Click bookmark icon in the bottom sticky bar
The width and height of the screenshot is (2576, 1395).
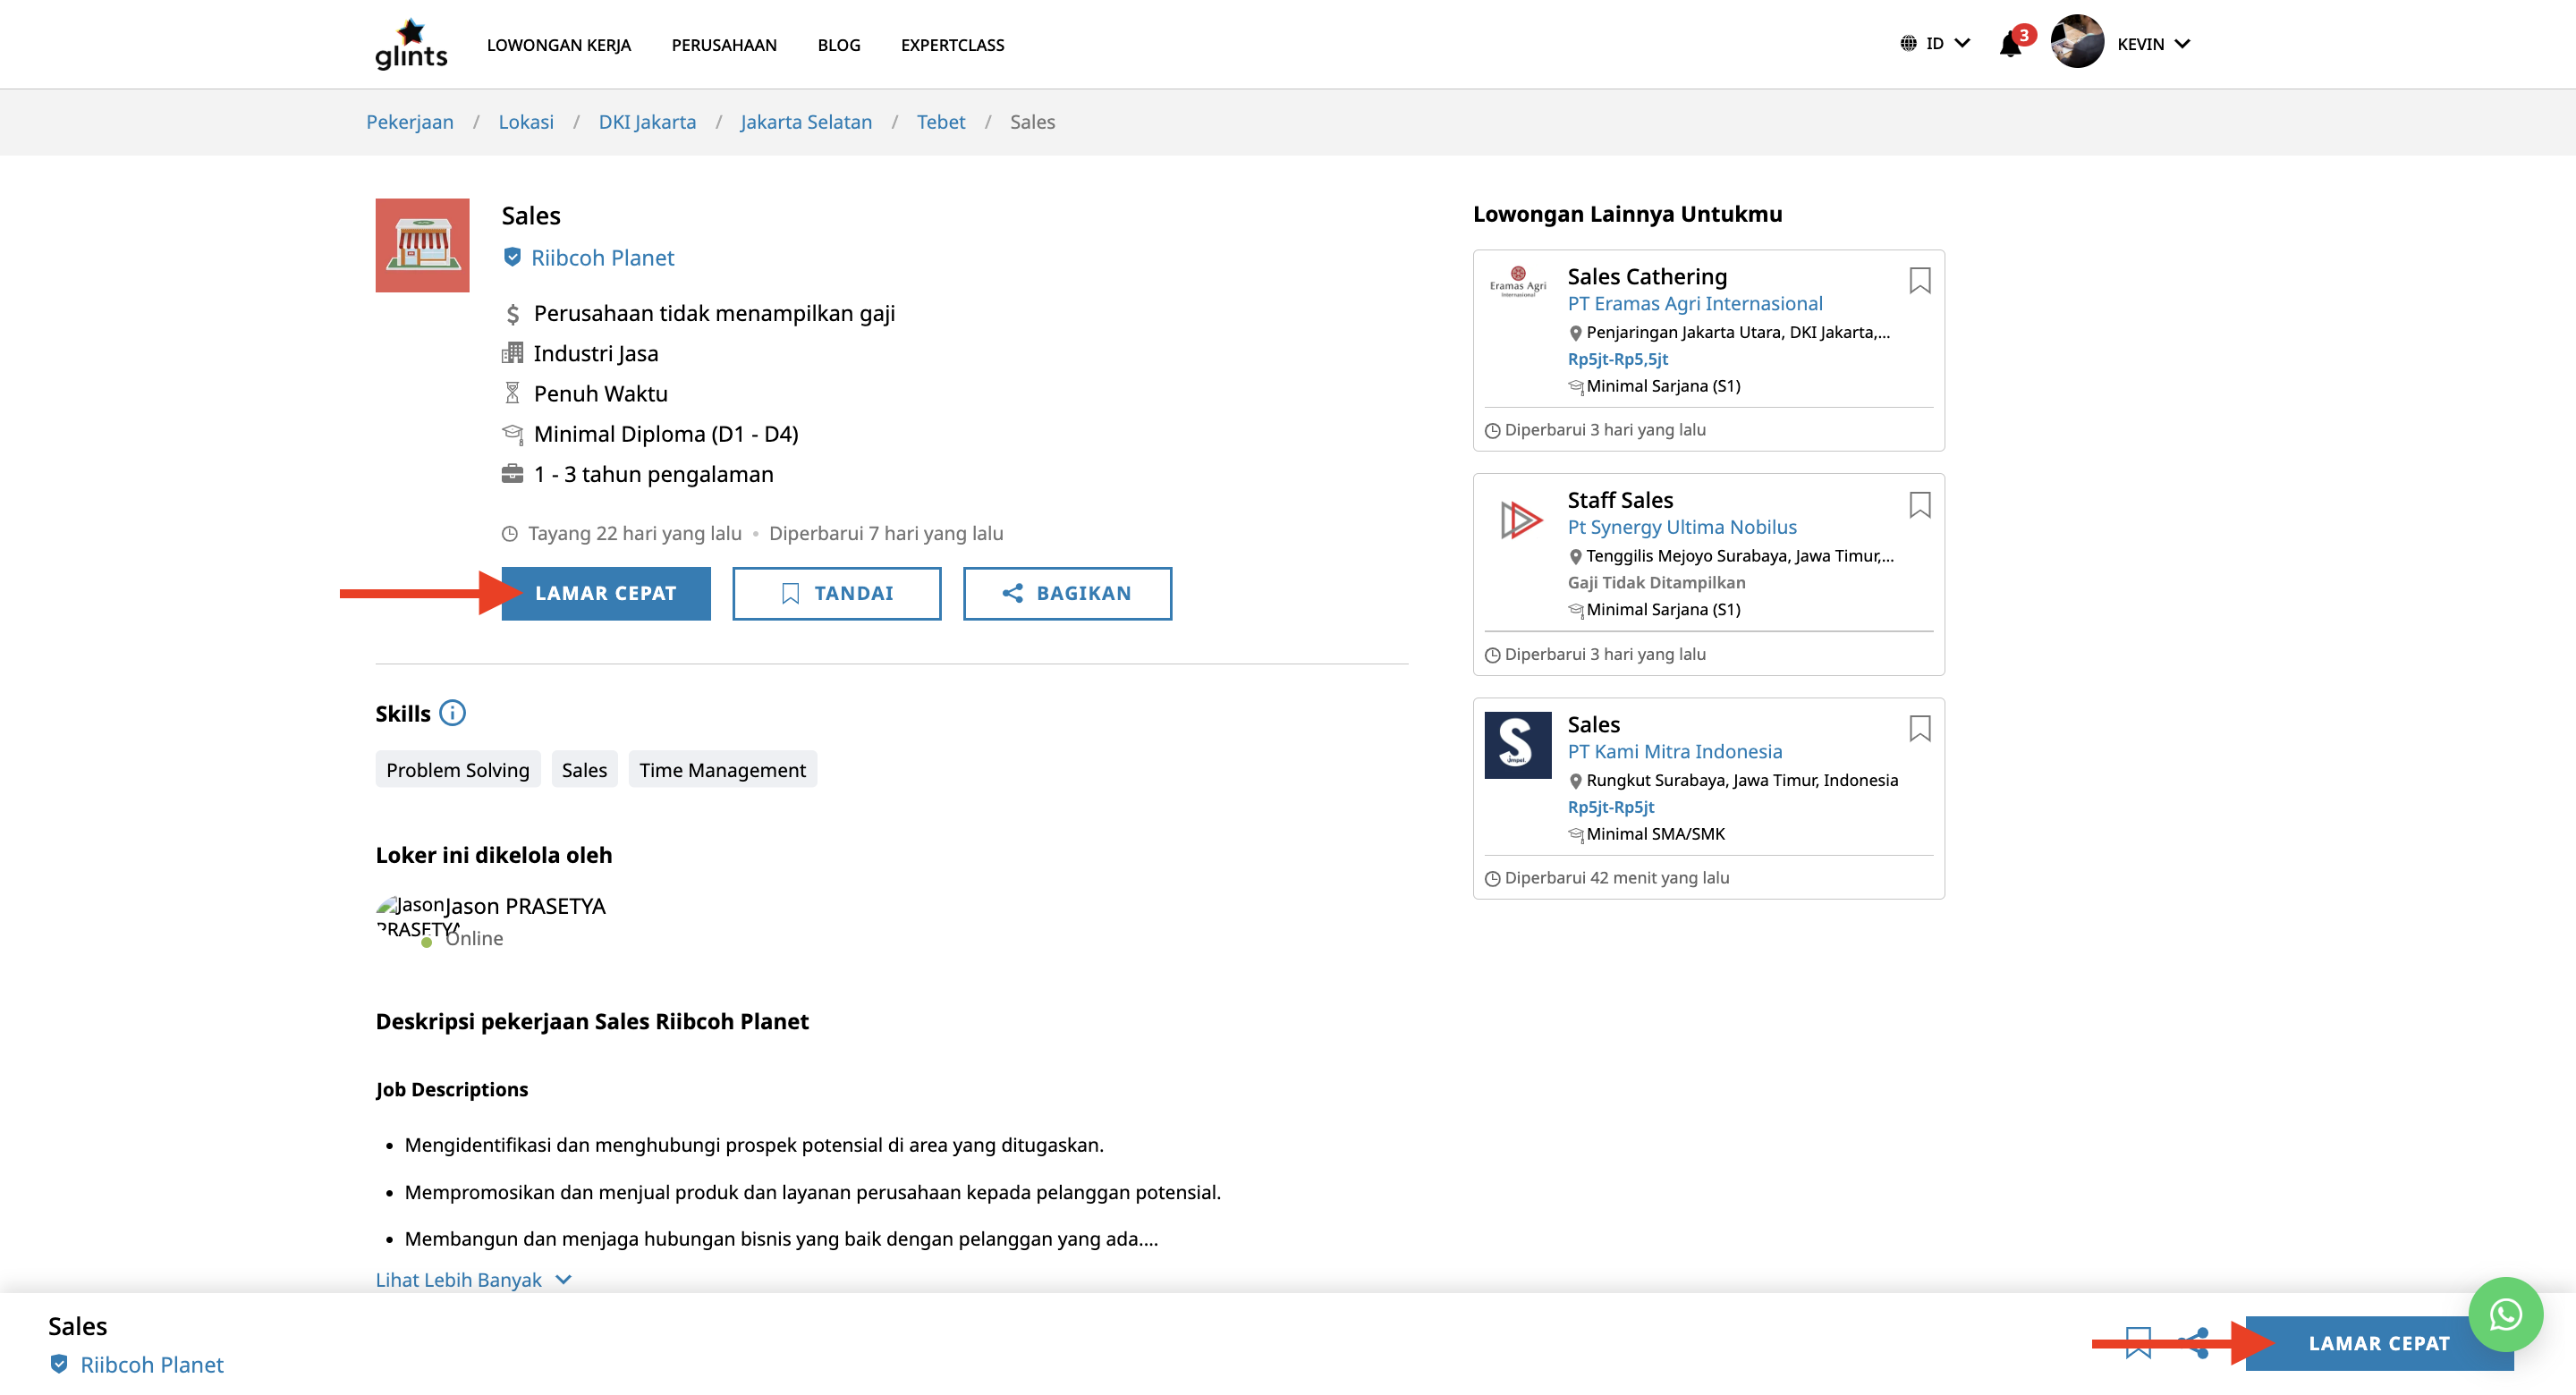2138,1343
